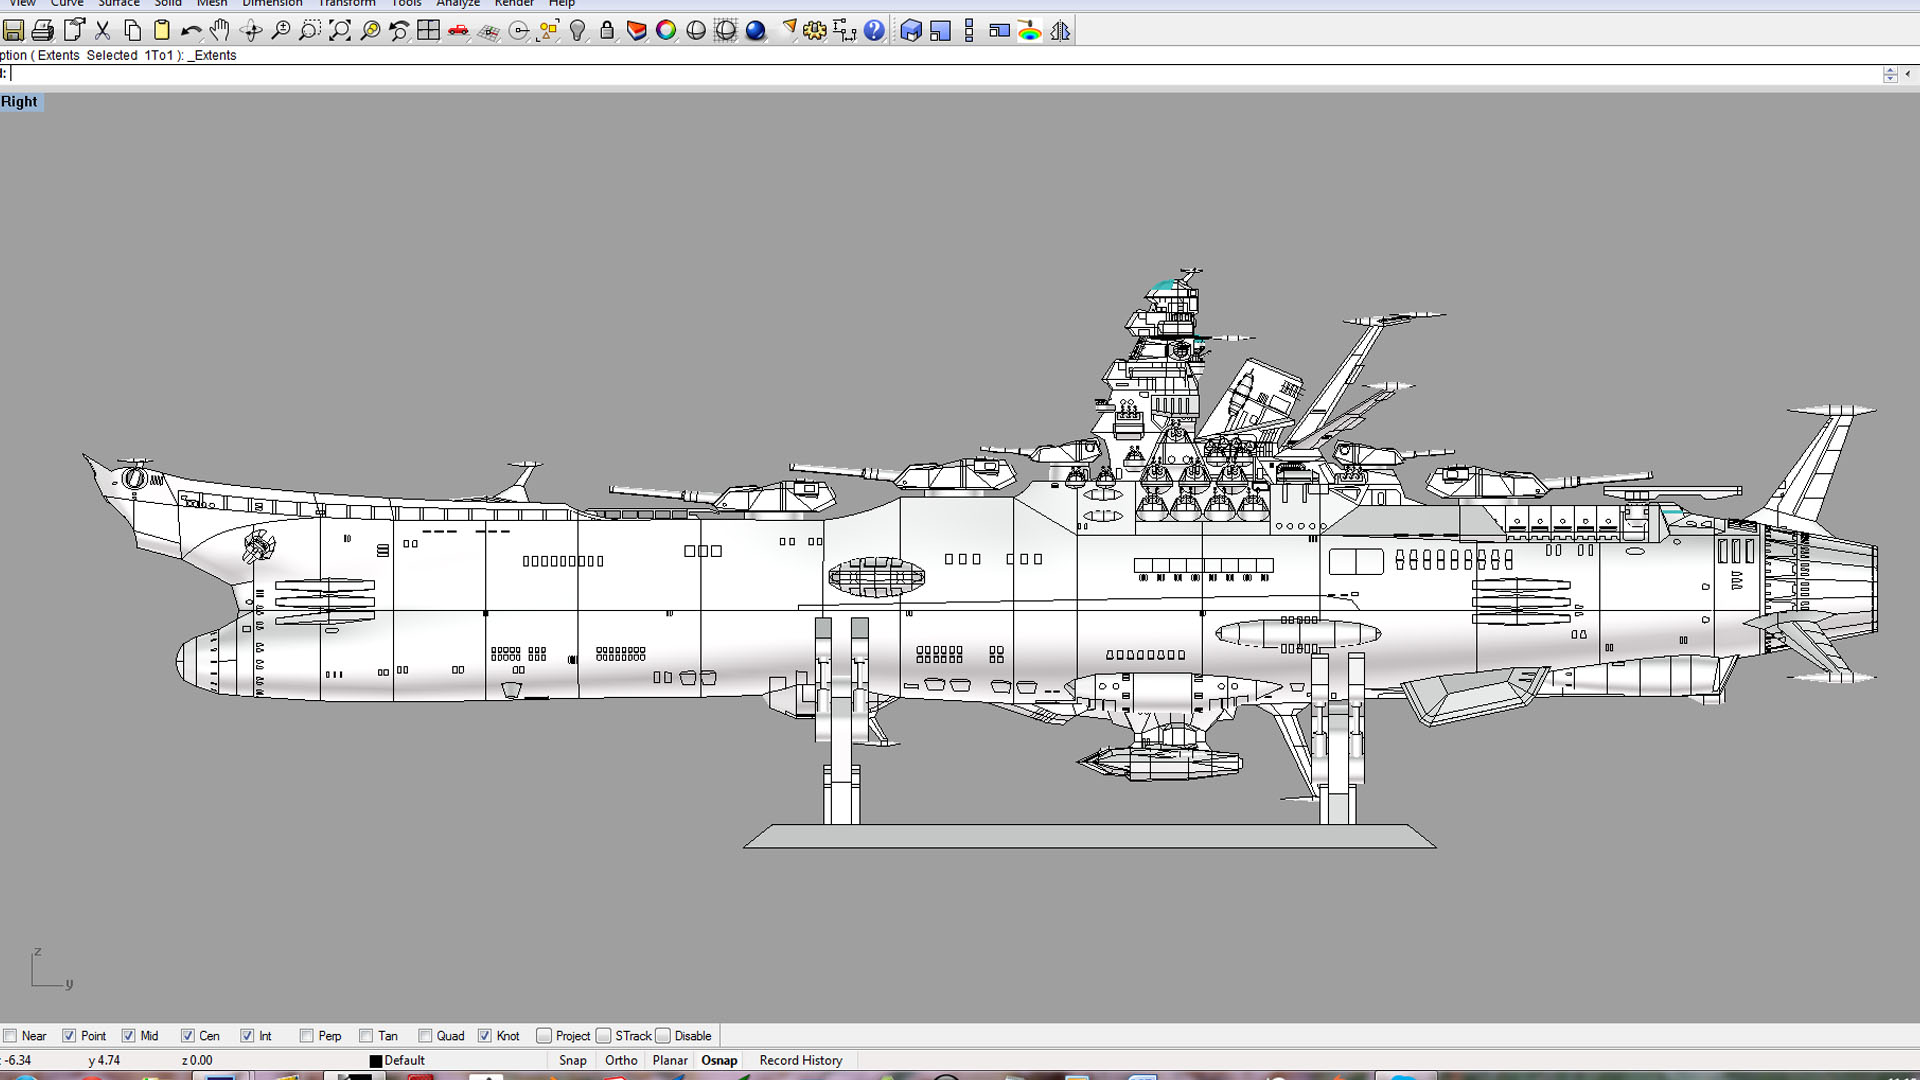Open the Mesh menu

click(x=212, y=4)
